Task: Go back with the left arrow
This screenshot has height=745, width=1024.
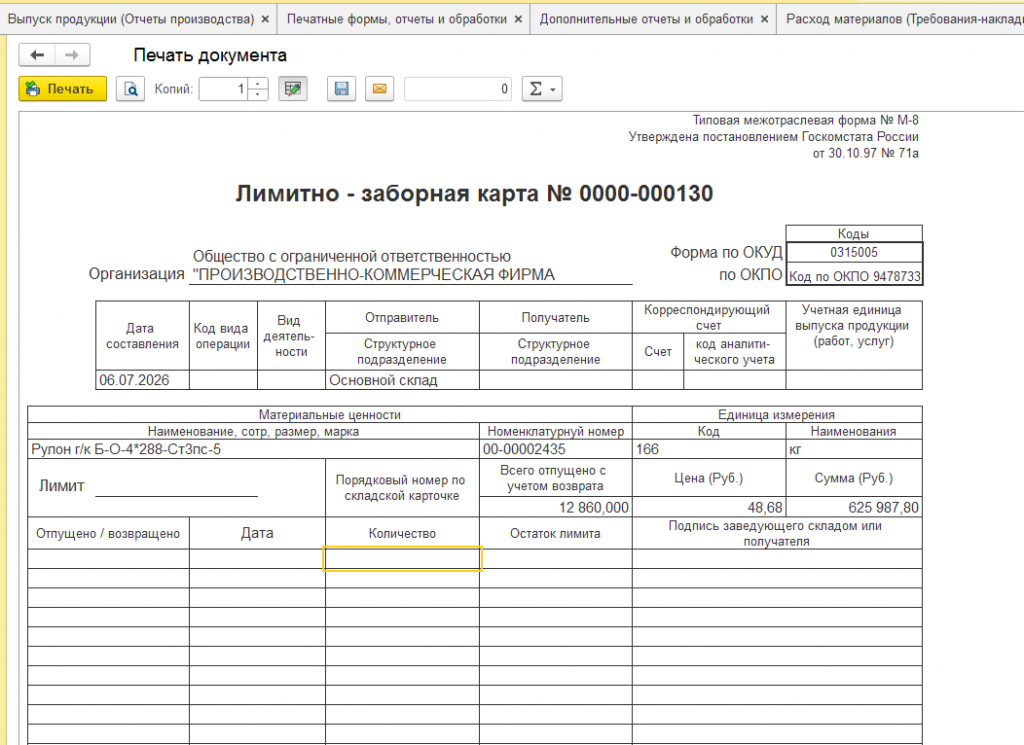Action: point(37,55)
